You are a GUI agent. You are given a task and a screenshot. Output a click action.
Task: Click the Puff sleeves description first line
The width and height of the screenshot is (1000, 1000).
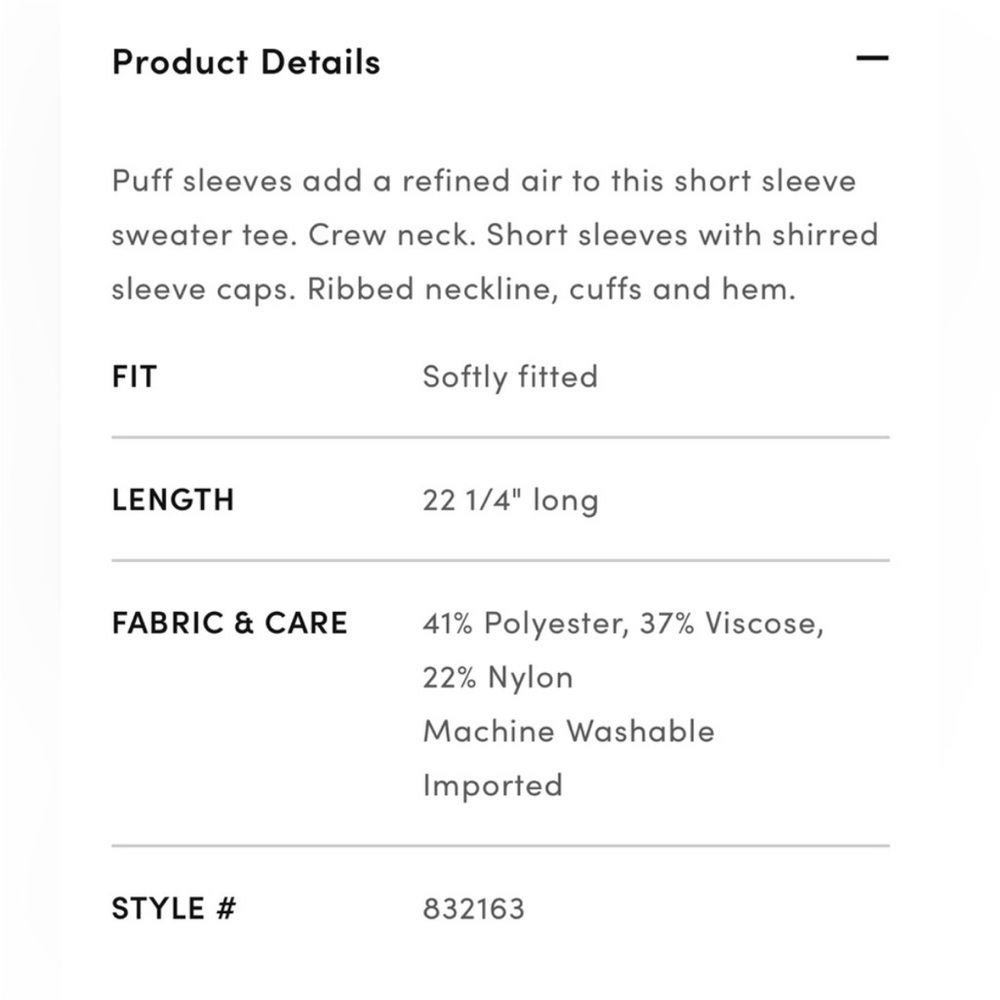tap(483, 180)
